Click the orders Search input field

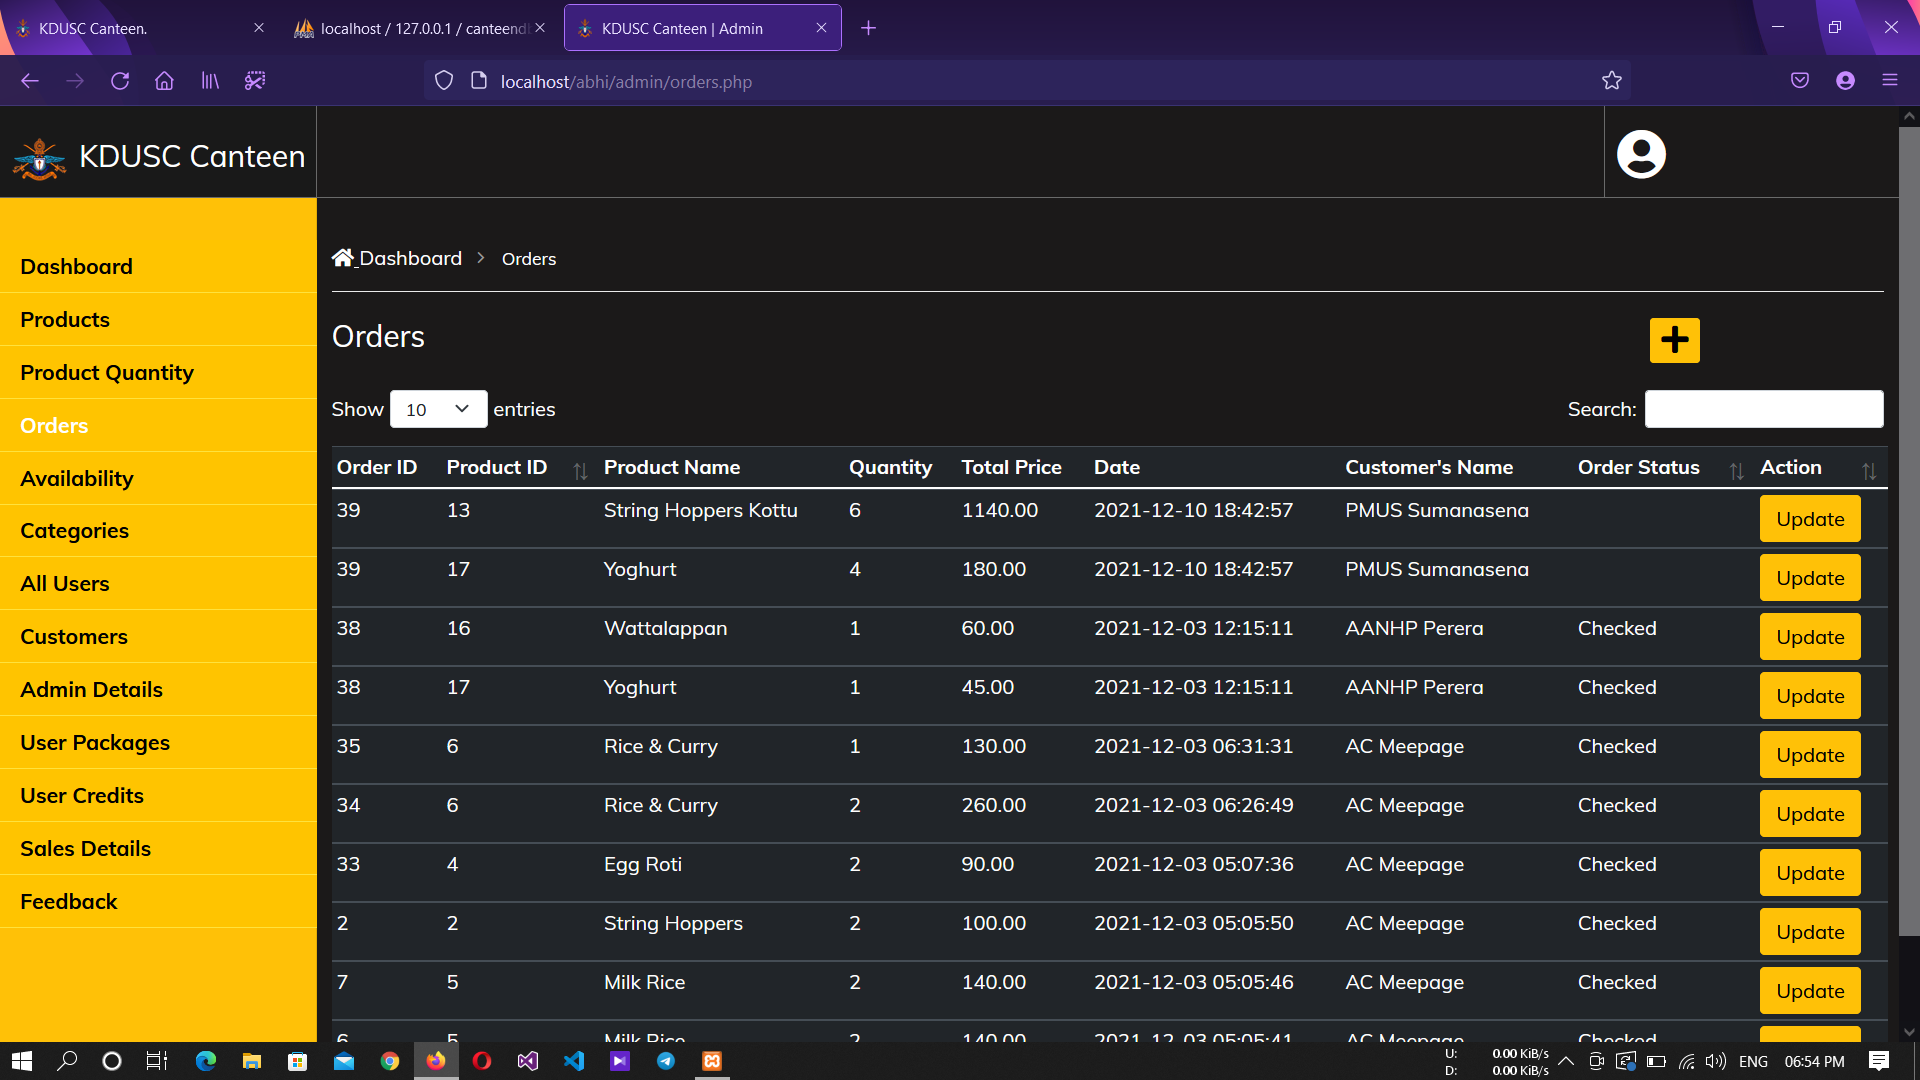click(1764, 409)
